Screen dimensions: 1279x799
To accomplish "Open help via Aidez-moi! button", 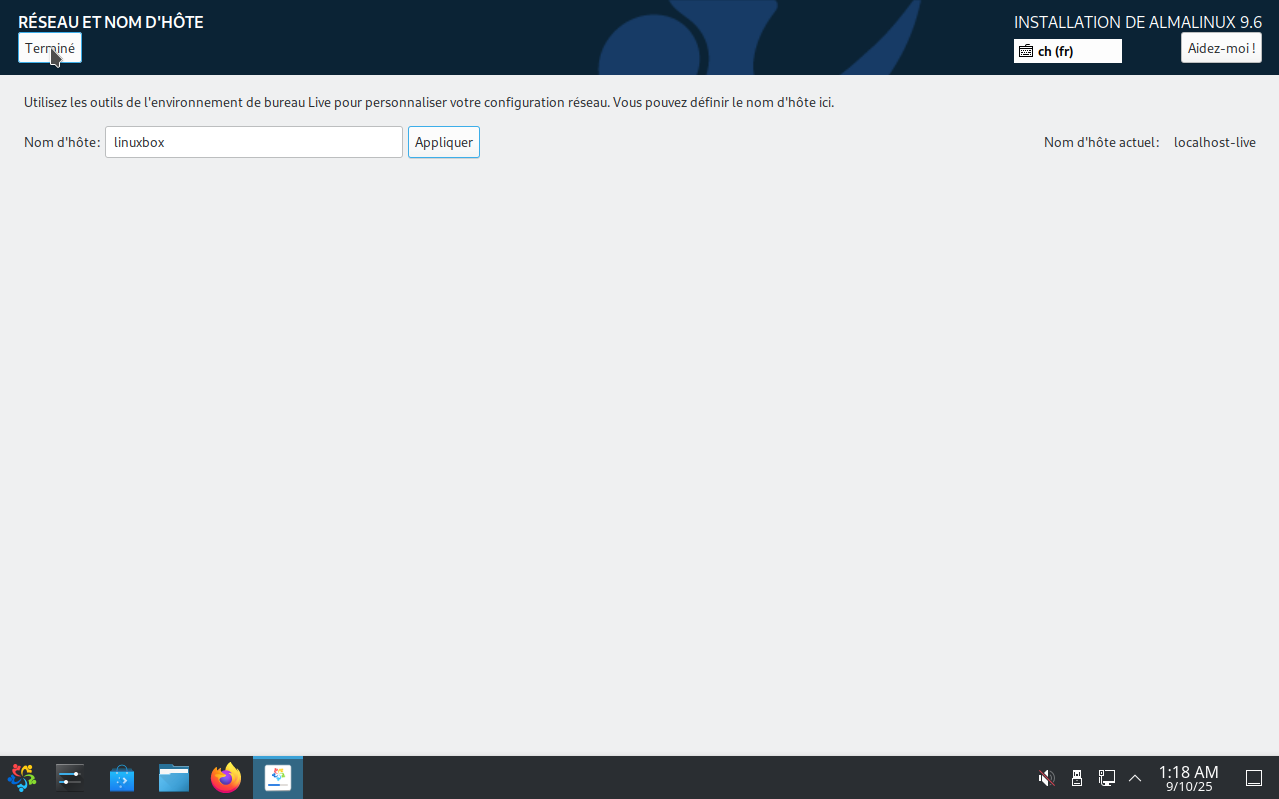I will (x=1221, y=48).
